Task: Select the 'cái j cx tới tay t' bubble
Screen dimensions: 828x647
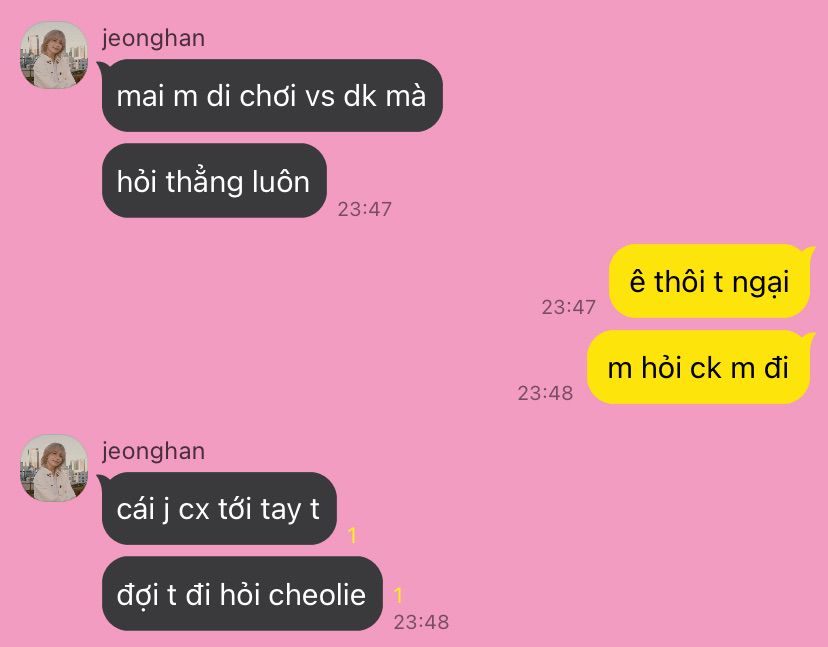Action: point(219,509)
